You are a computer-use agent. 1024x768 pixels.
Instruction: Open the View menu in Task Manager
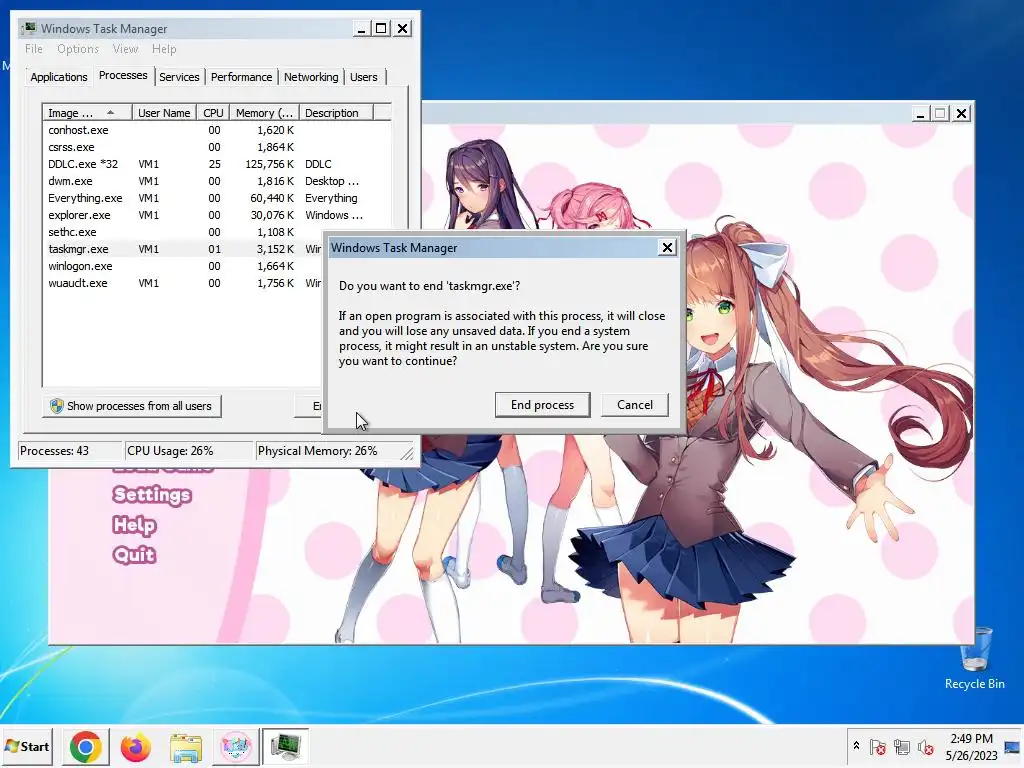tap(125, 49)
